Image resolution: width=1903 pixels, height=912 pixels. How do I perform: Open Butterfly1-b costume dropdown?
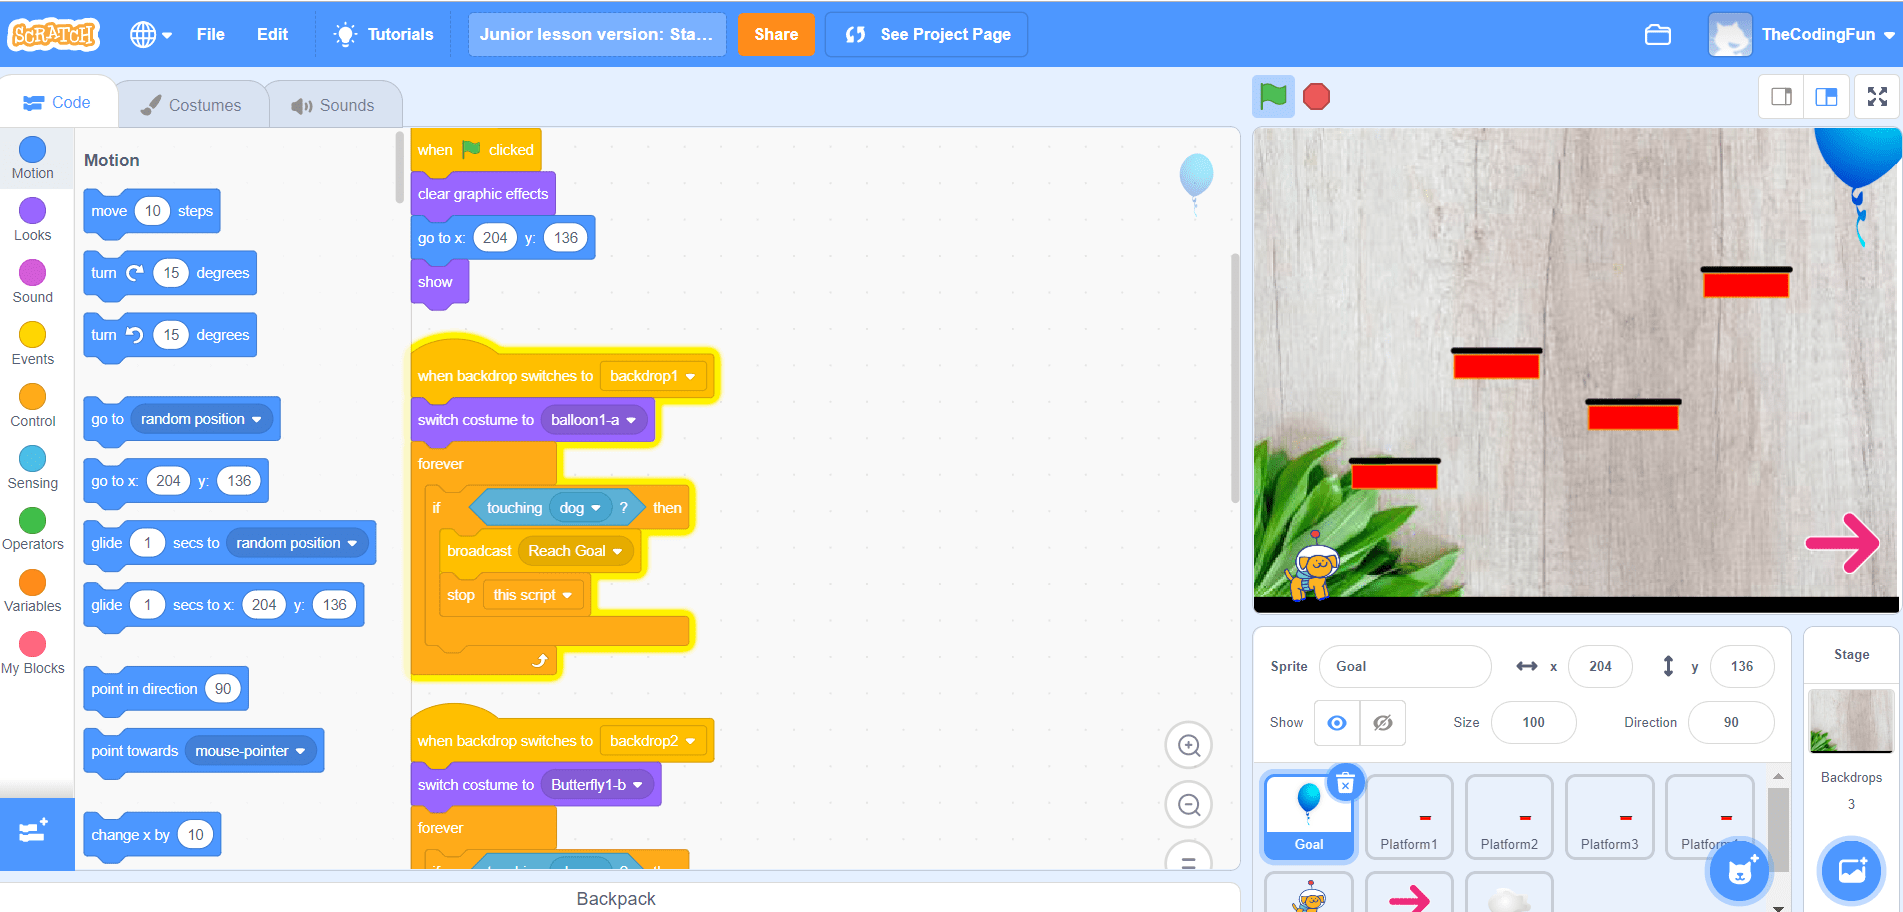tap(597, 785)
